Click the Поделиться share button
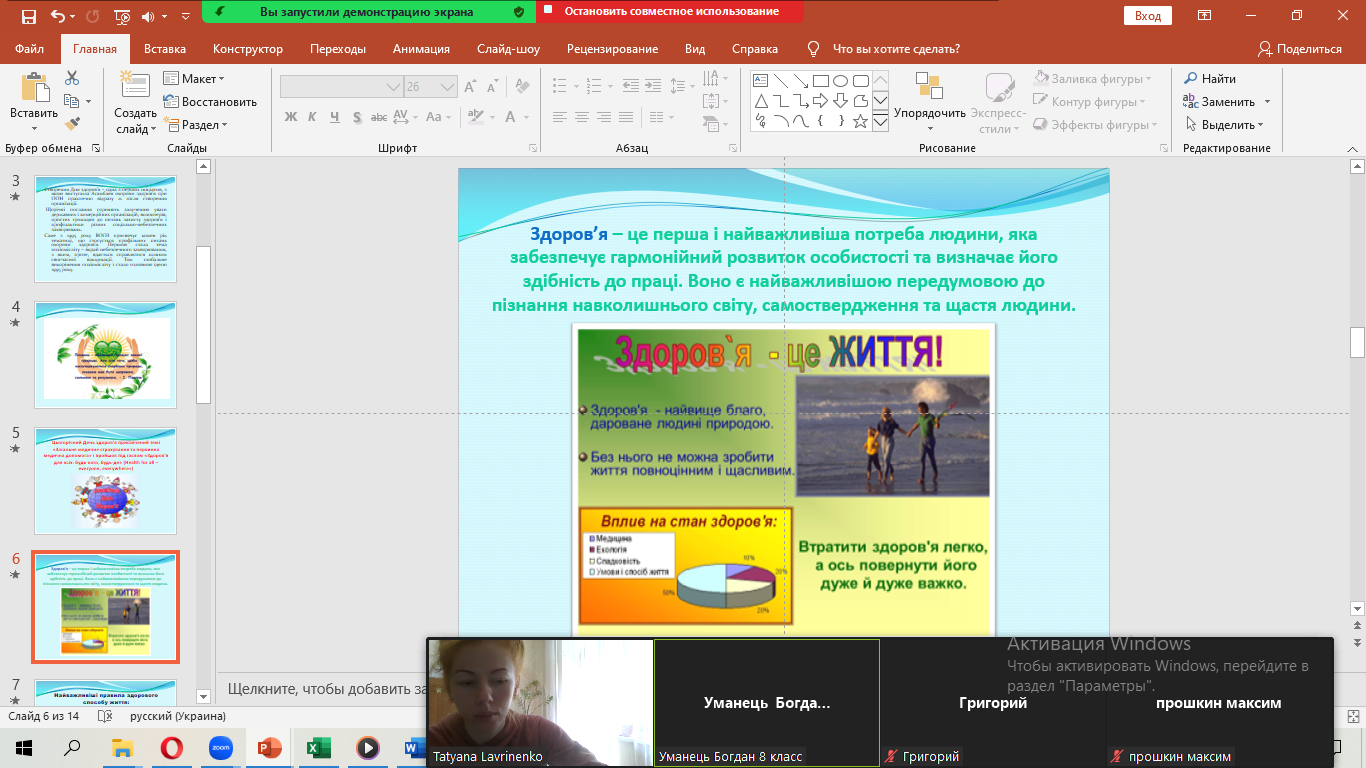 [x=1299, y=49]
